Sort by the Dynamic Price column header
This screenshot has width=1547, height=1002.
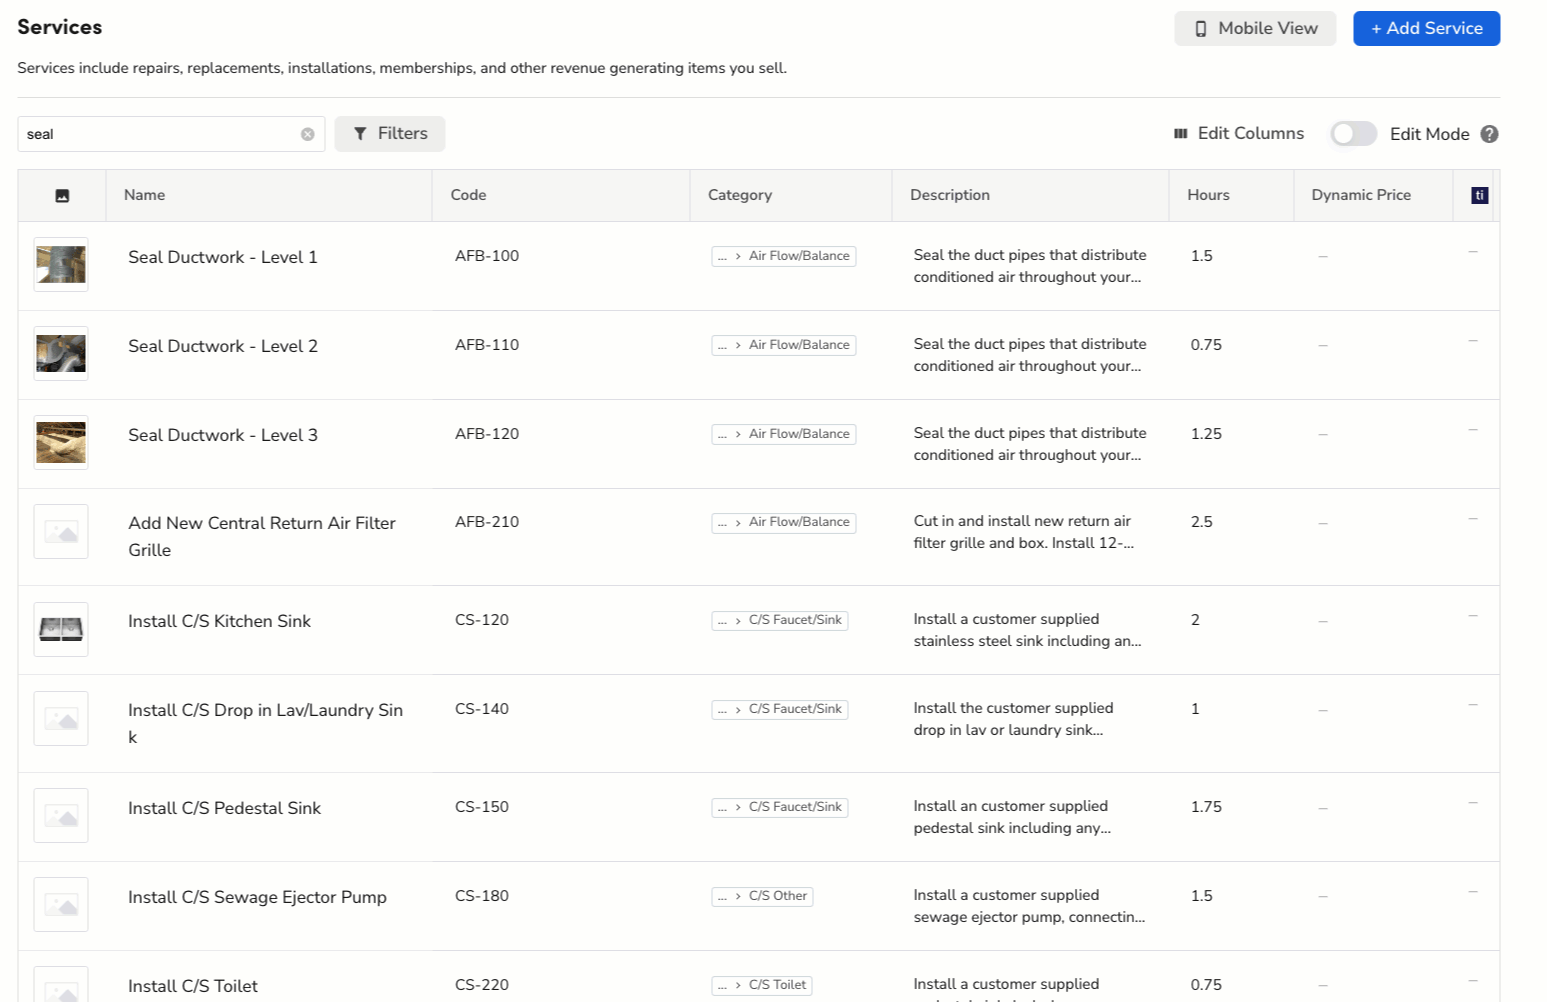click(1360, 195)
